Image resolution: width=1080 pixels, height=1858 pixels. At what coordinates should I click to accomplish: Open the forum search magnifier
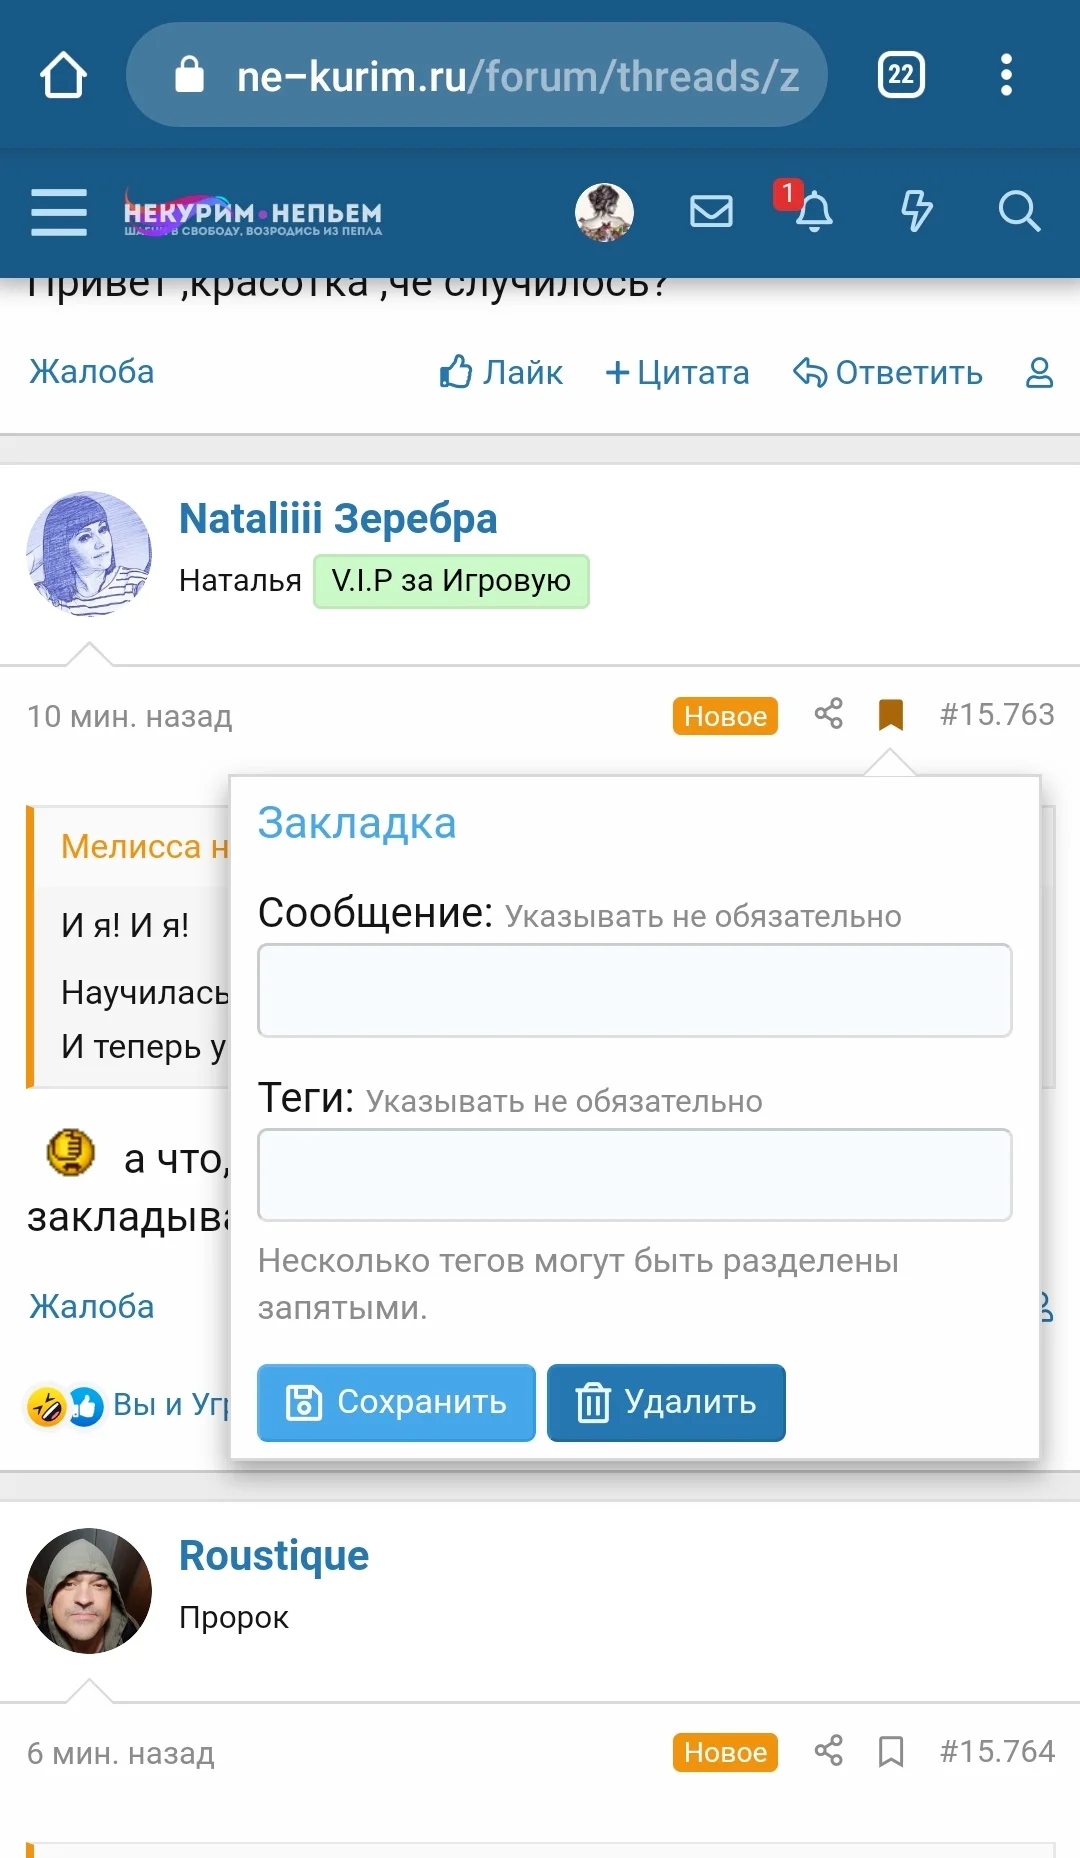pyautogui.click(x=1019, y=211)
